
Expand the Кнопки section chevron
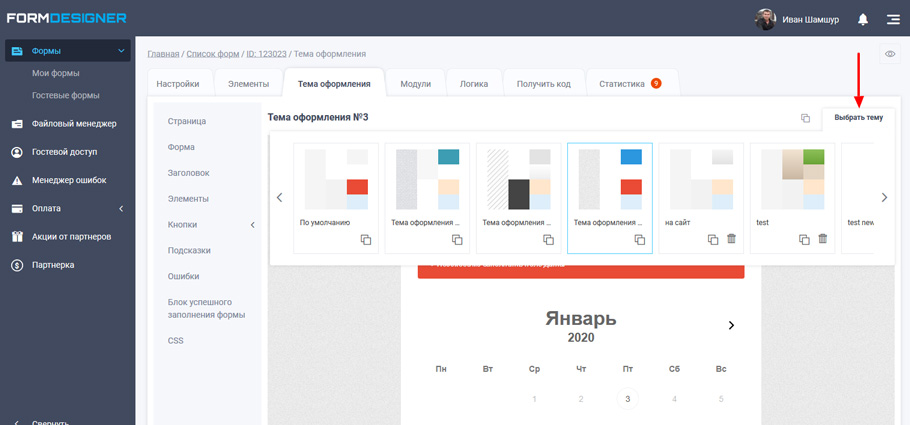252,225
